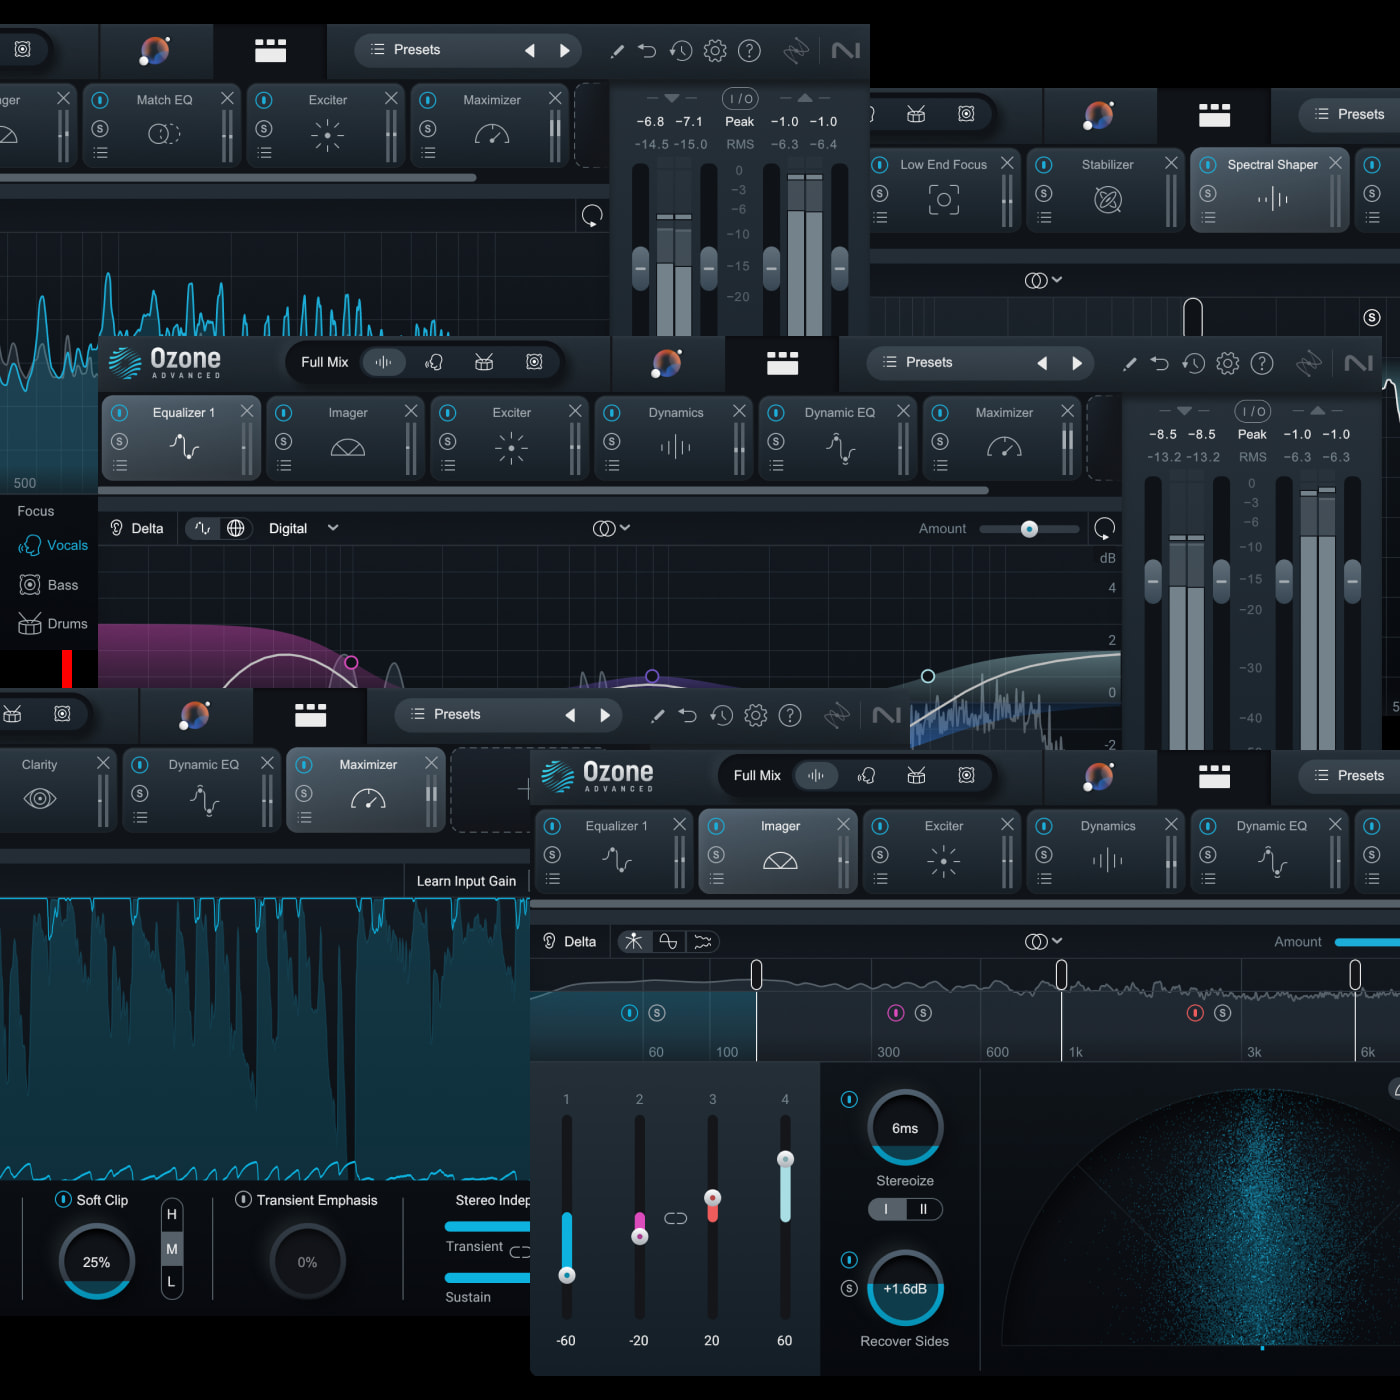The width and height of the screenshot is (1400, 1400).
Task: Open settings gear in the Maximizer window header
Action: click(x=756, y=715)
